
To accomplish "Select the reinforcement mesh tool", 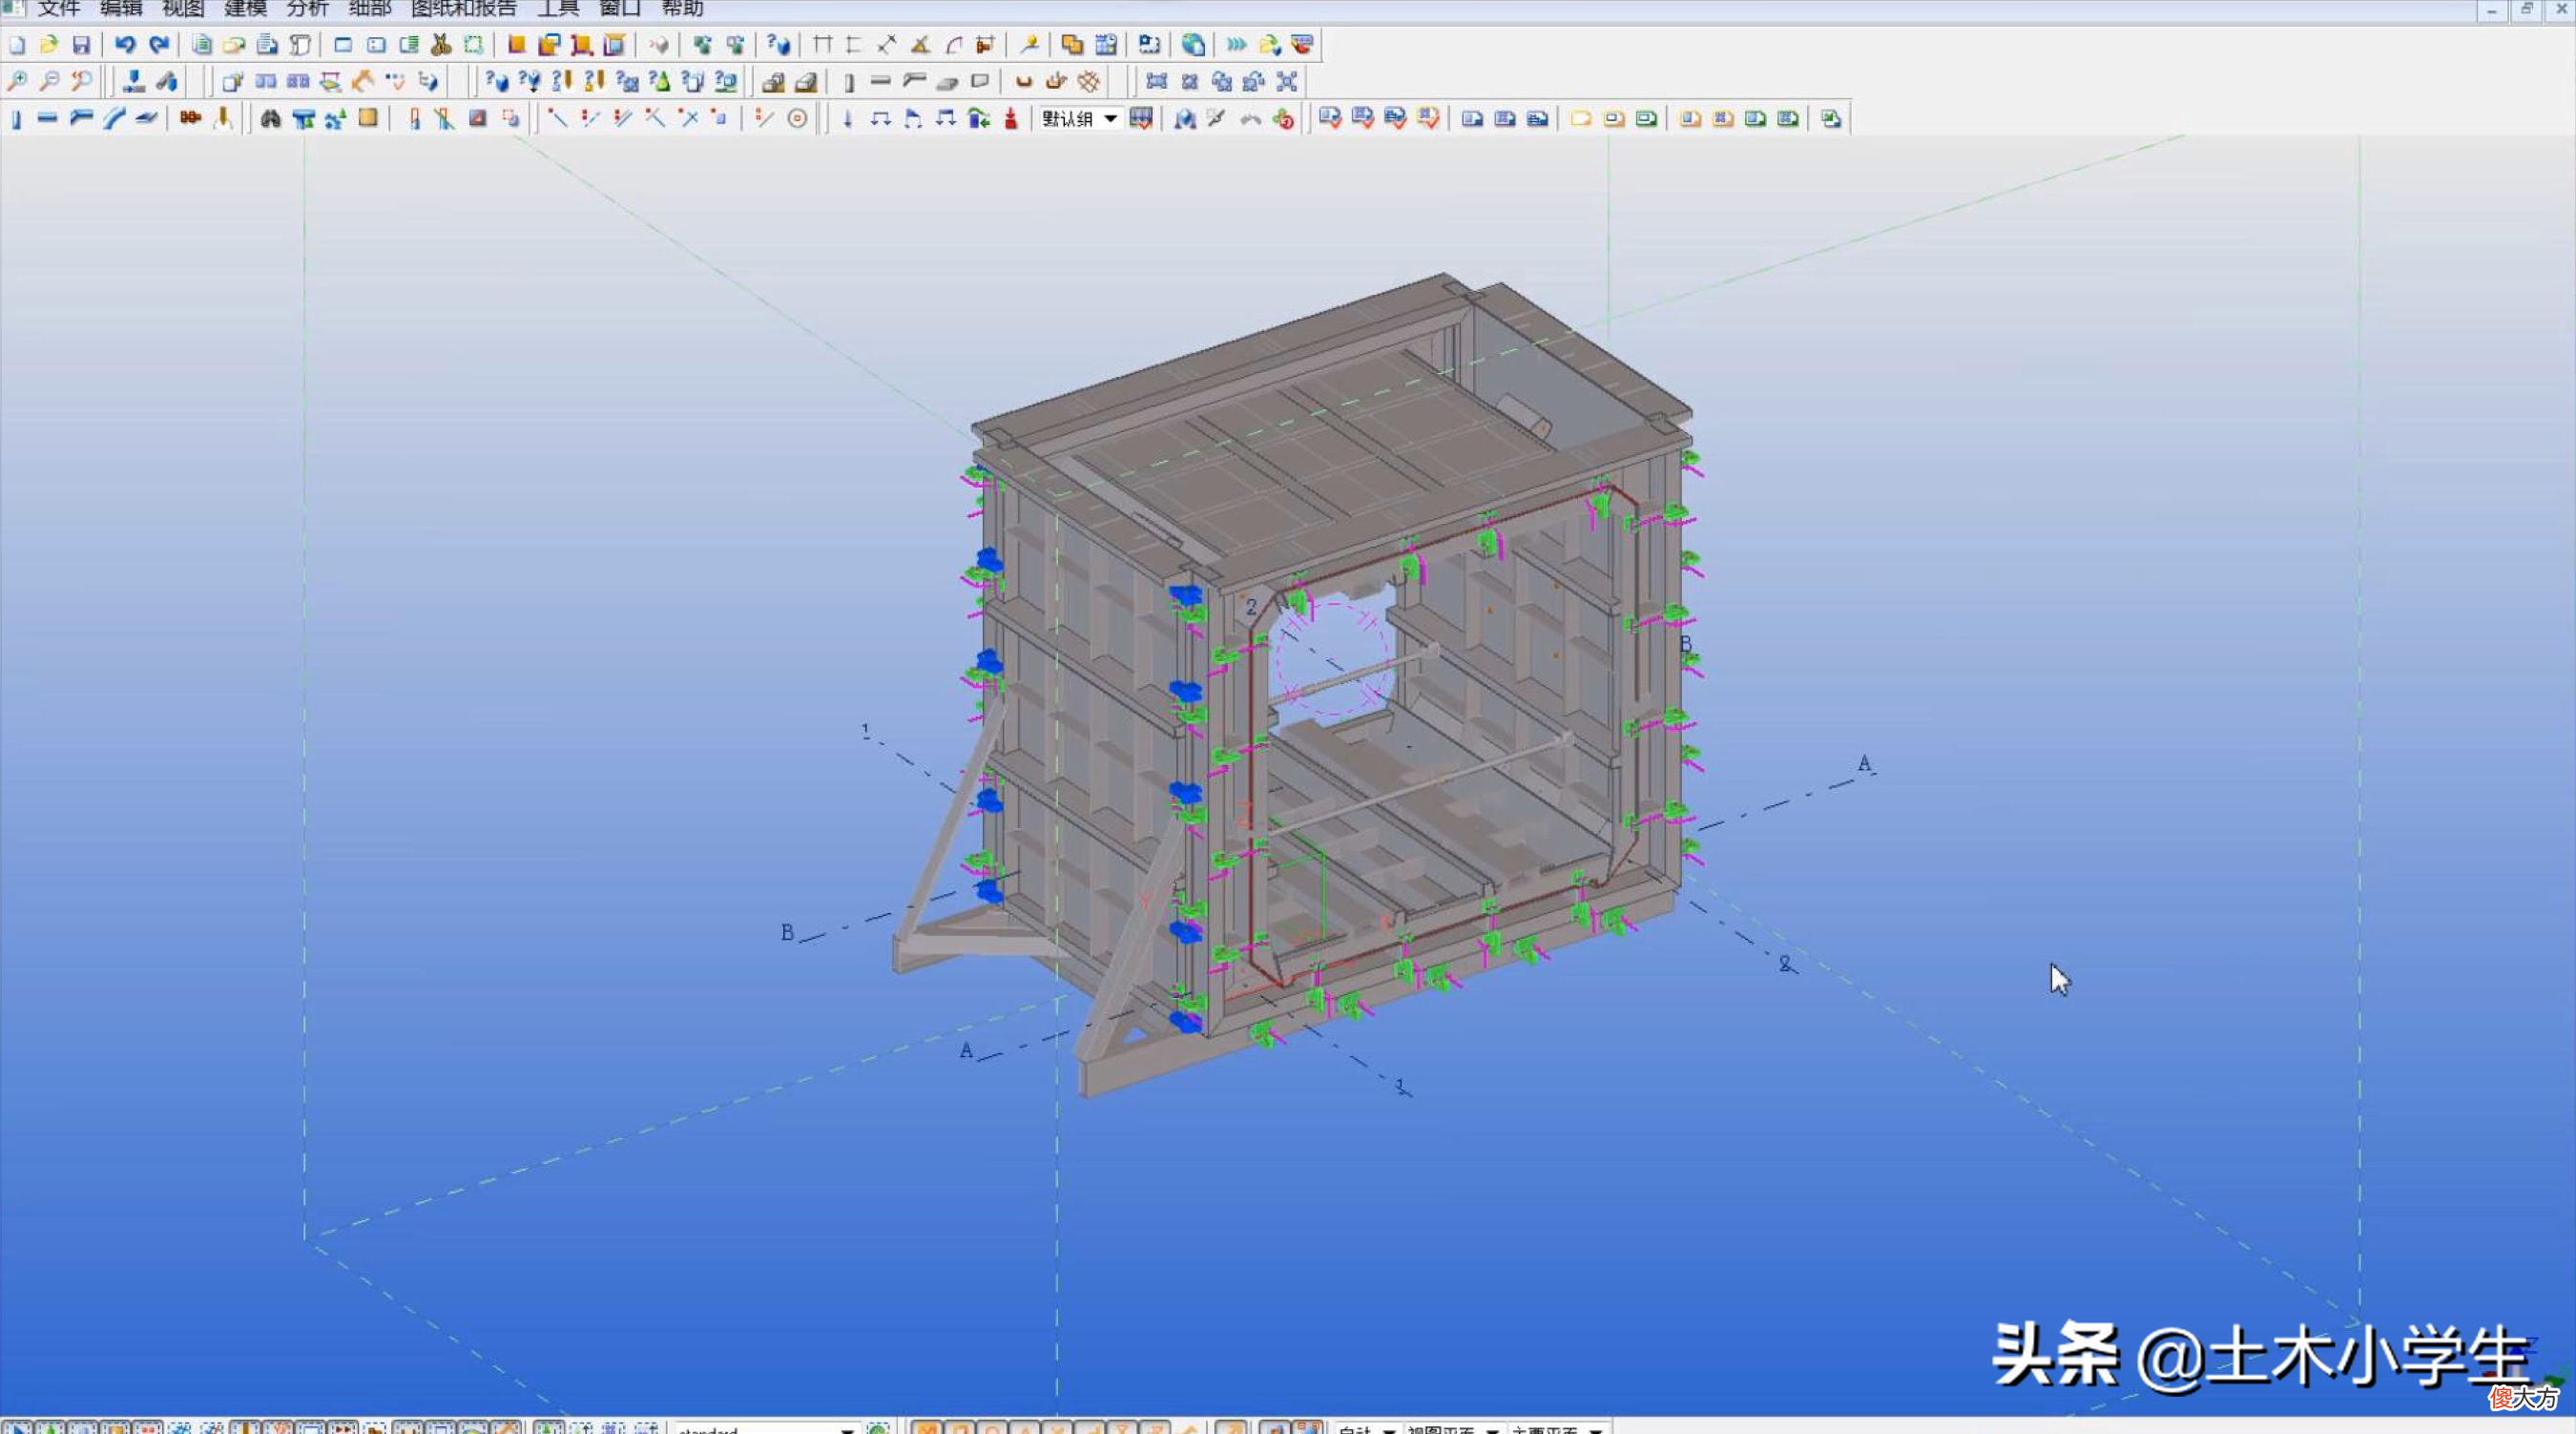I will pos(1089,81).
